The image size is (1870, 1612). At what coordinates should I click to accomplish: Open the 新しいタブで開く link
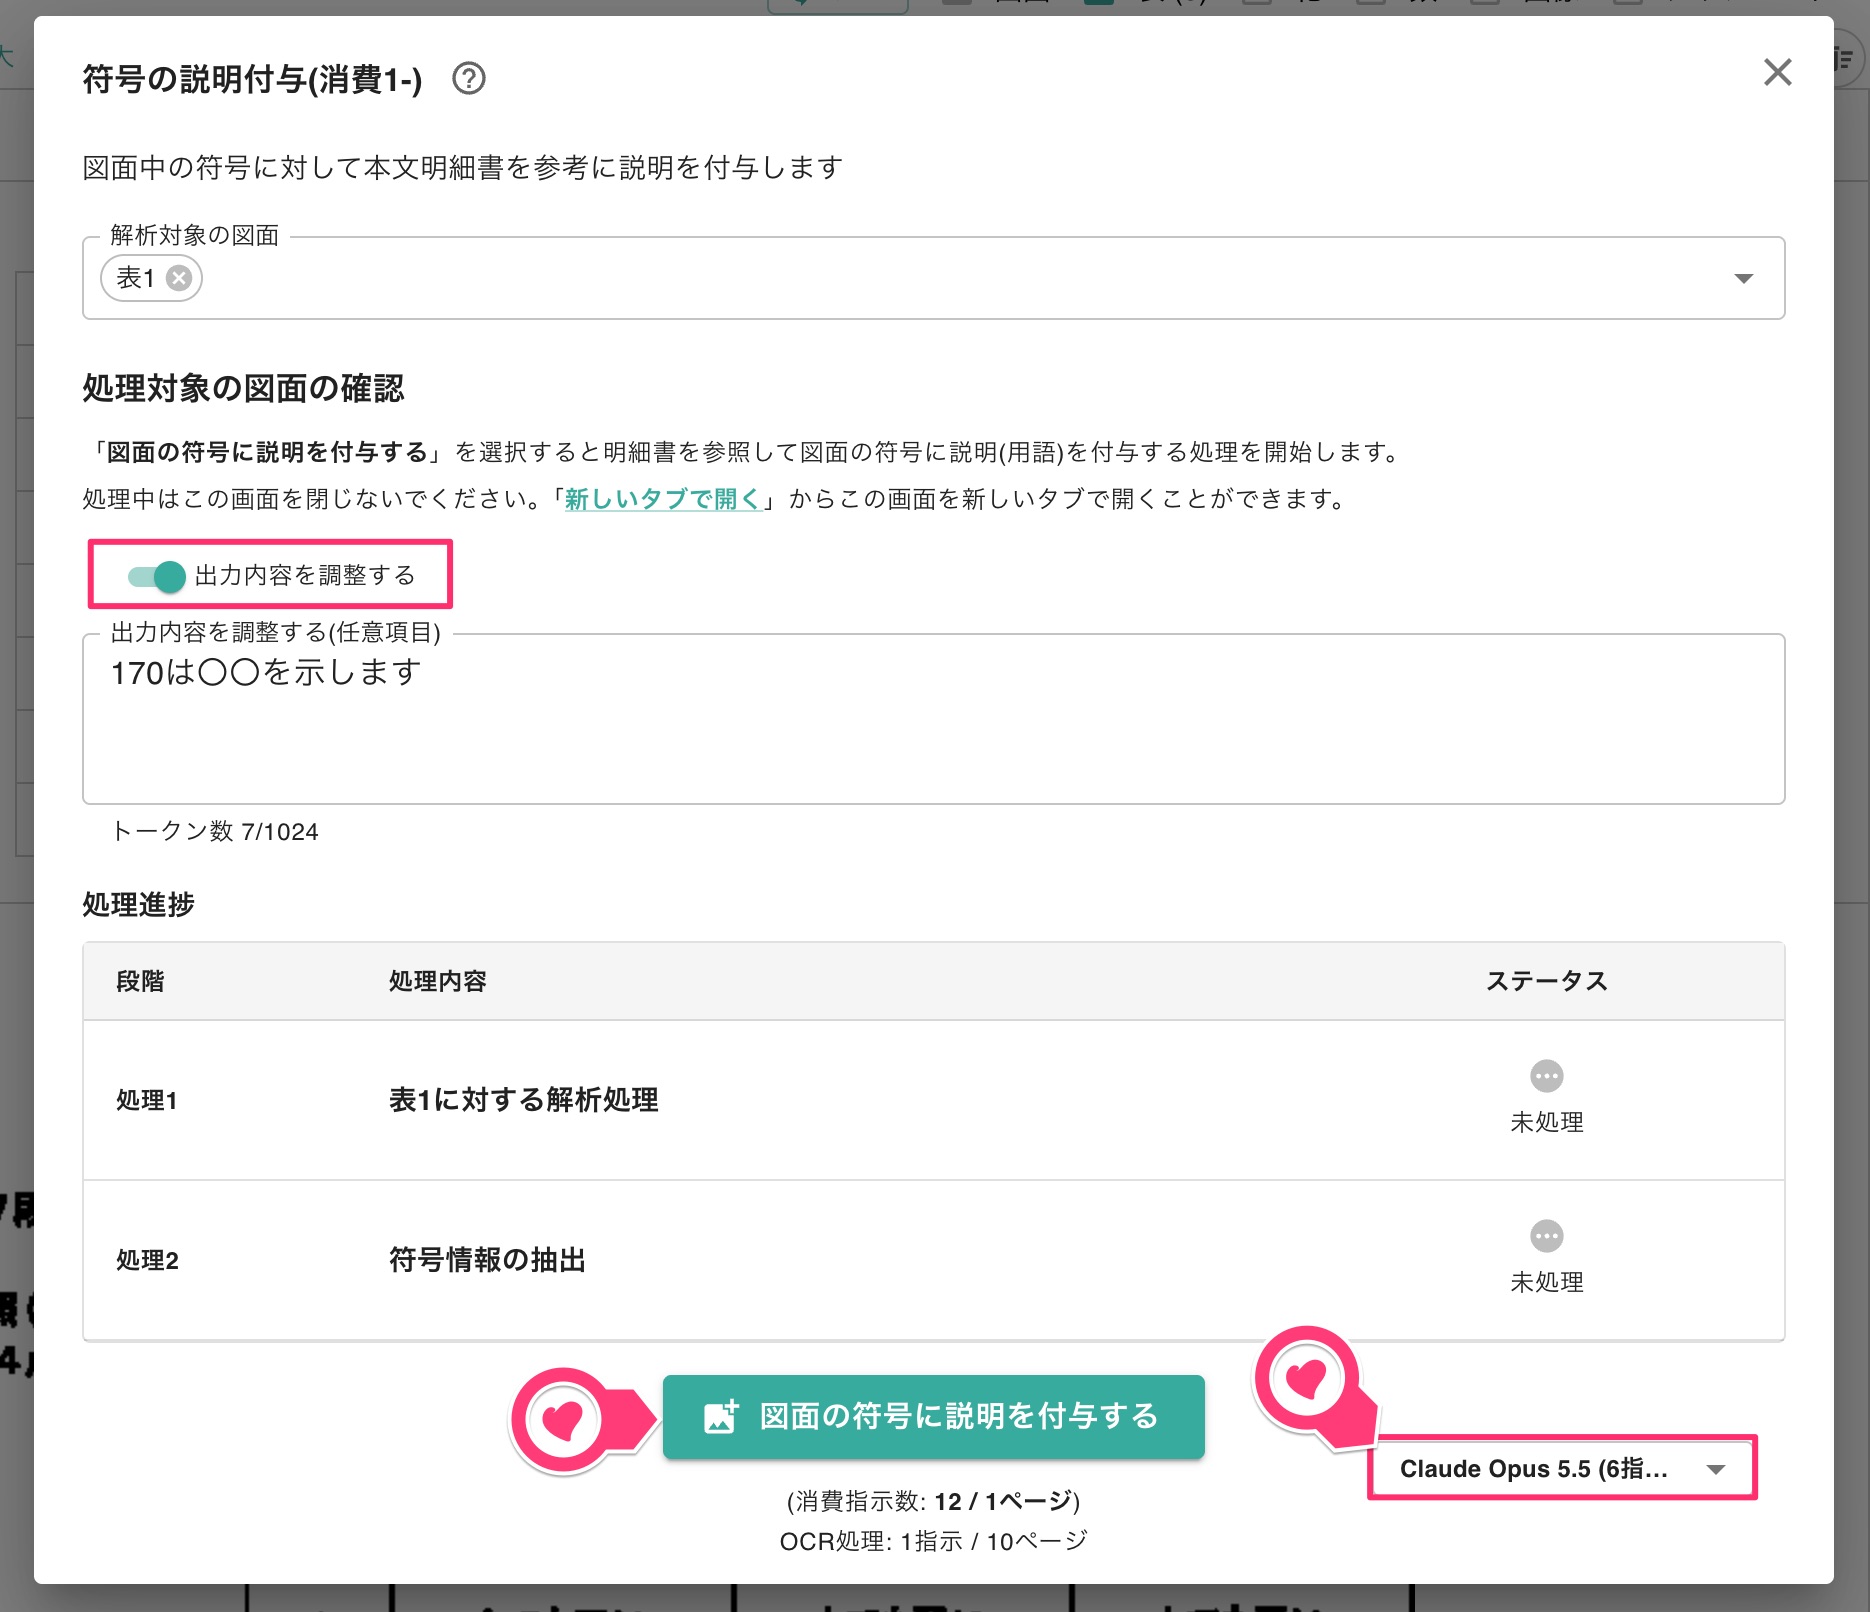[x=662, y=499]
